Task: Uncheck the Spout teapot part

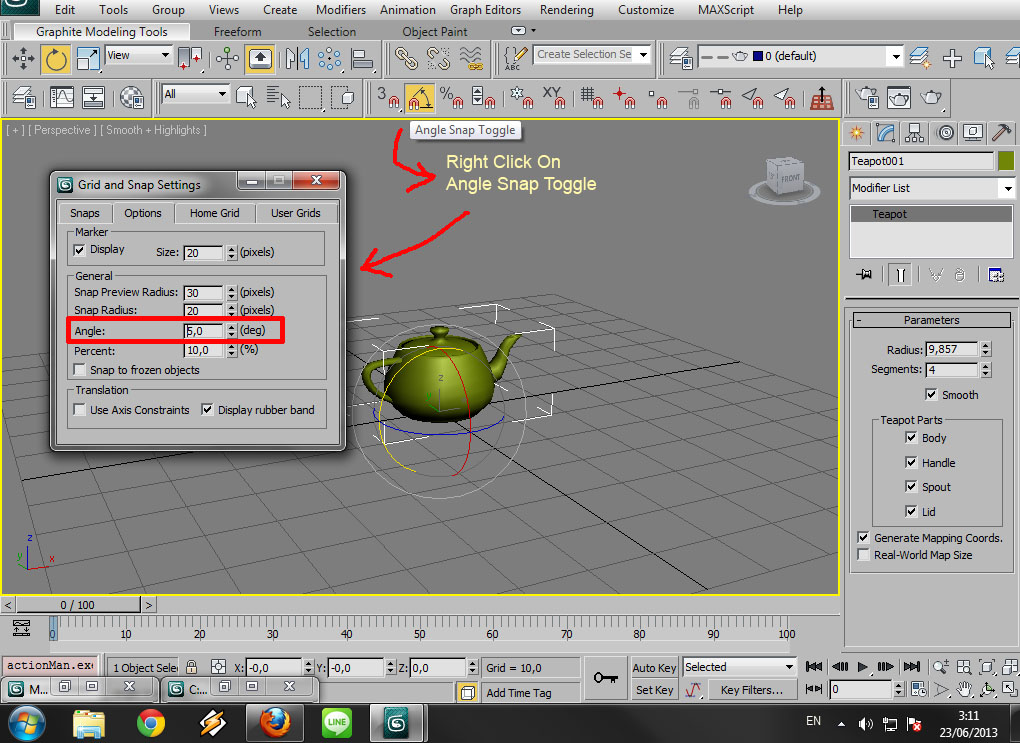Action: [912, 487]
